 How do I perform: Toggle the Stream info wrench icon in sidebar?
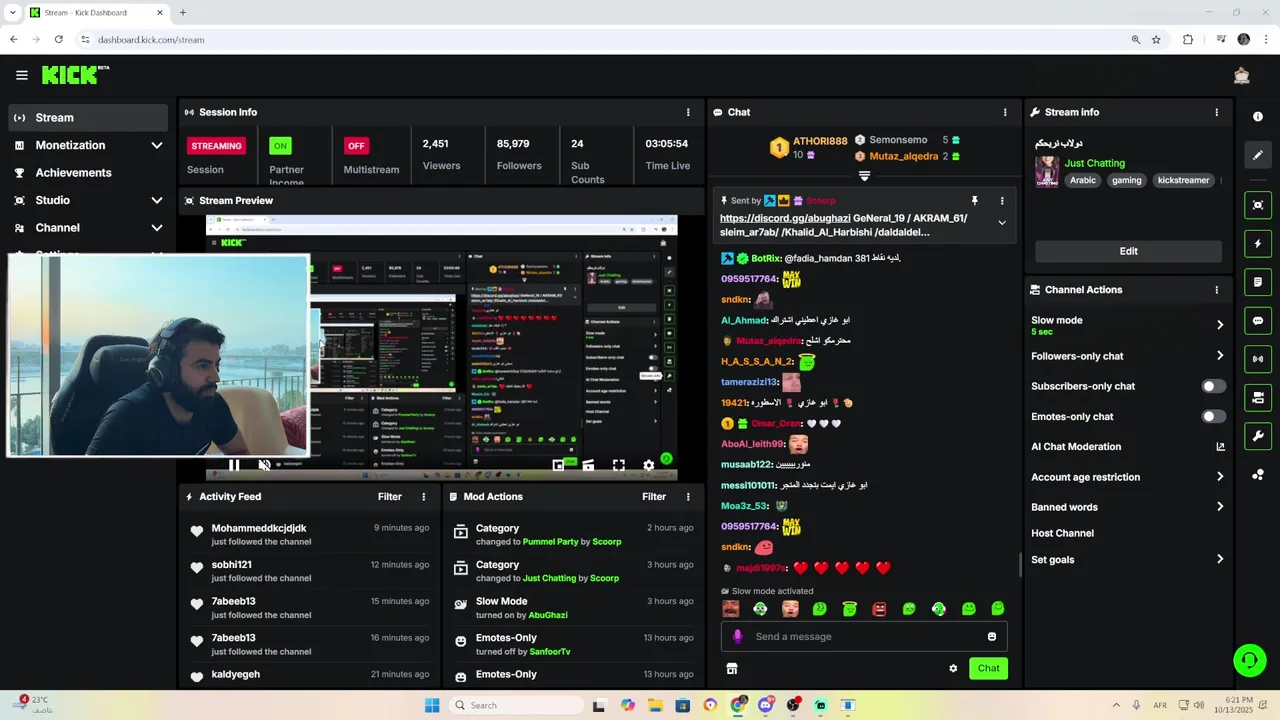[1258, 436]
